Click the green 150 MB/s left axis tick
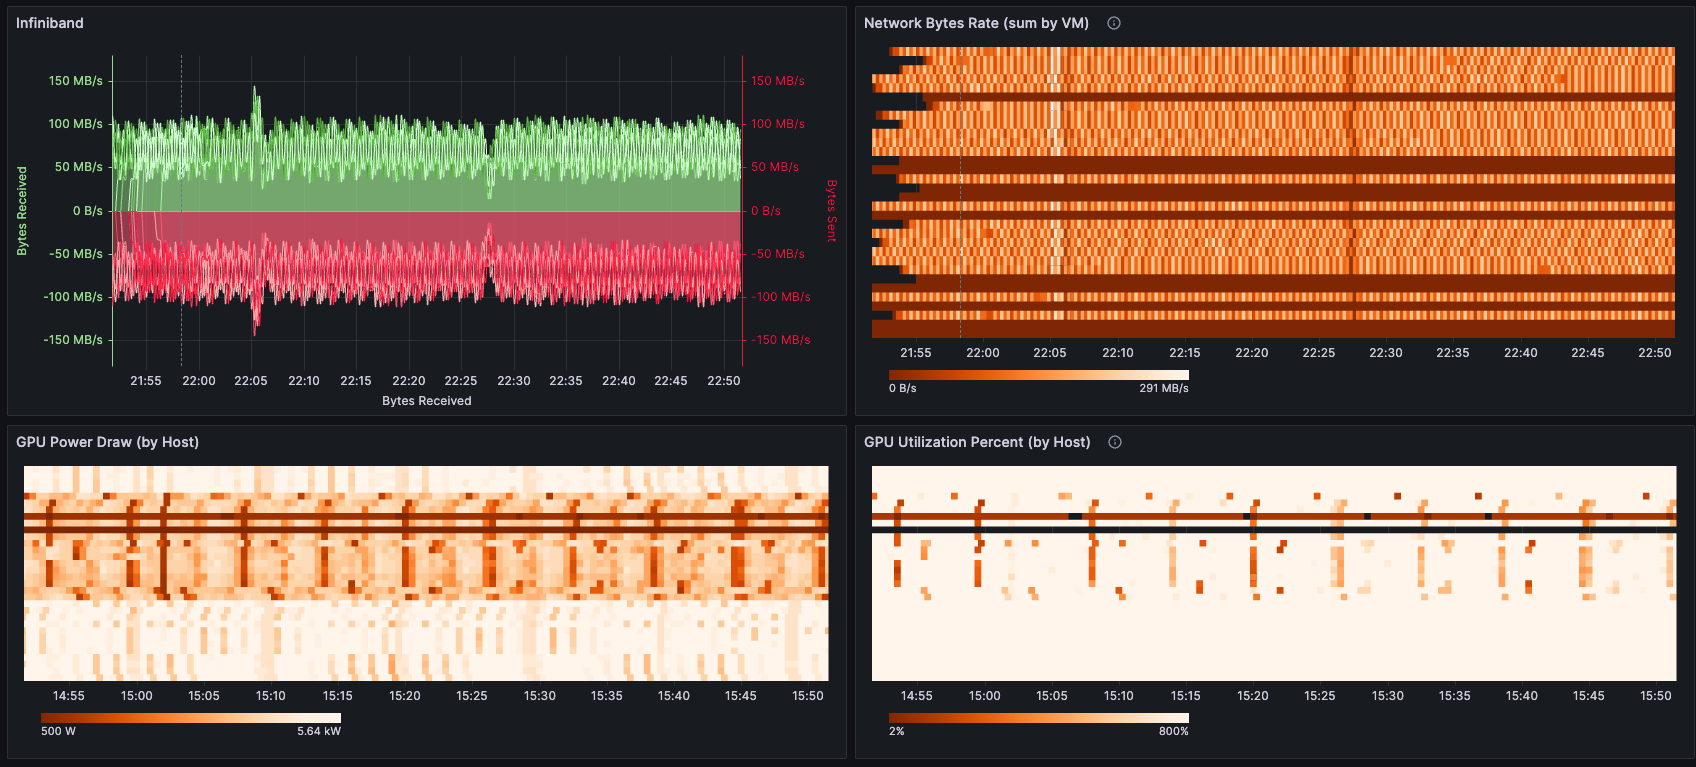Image resolution: width=1696 pixels, height=767 pixels. click(75, 81)
